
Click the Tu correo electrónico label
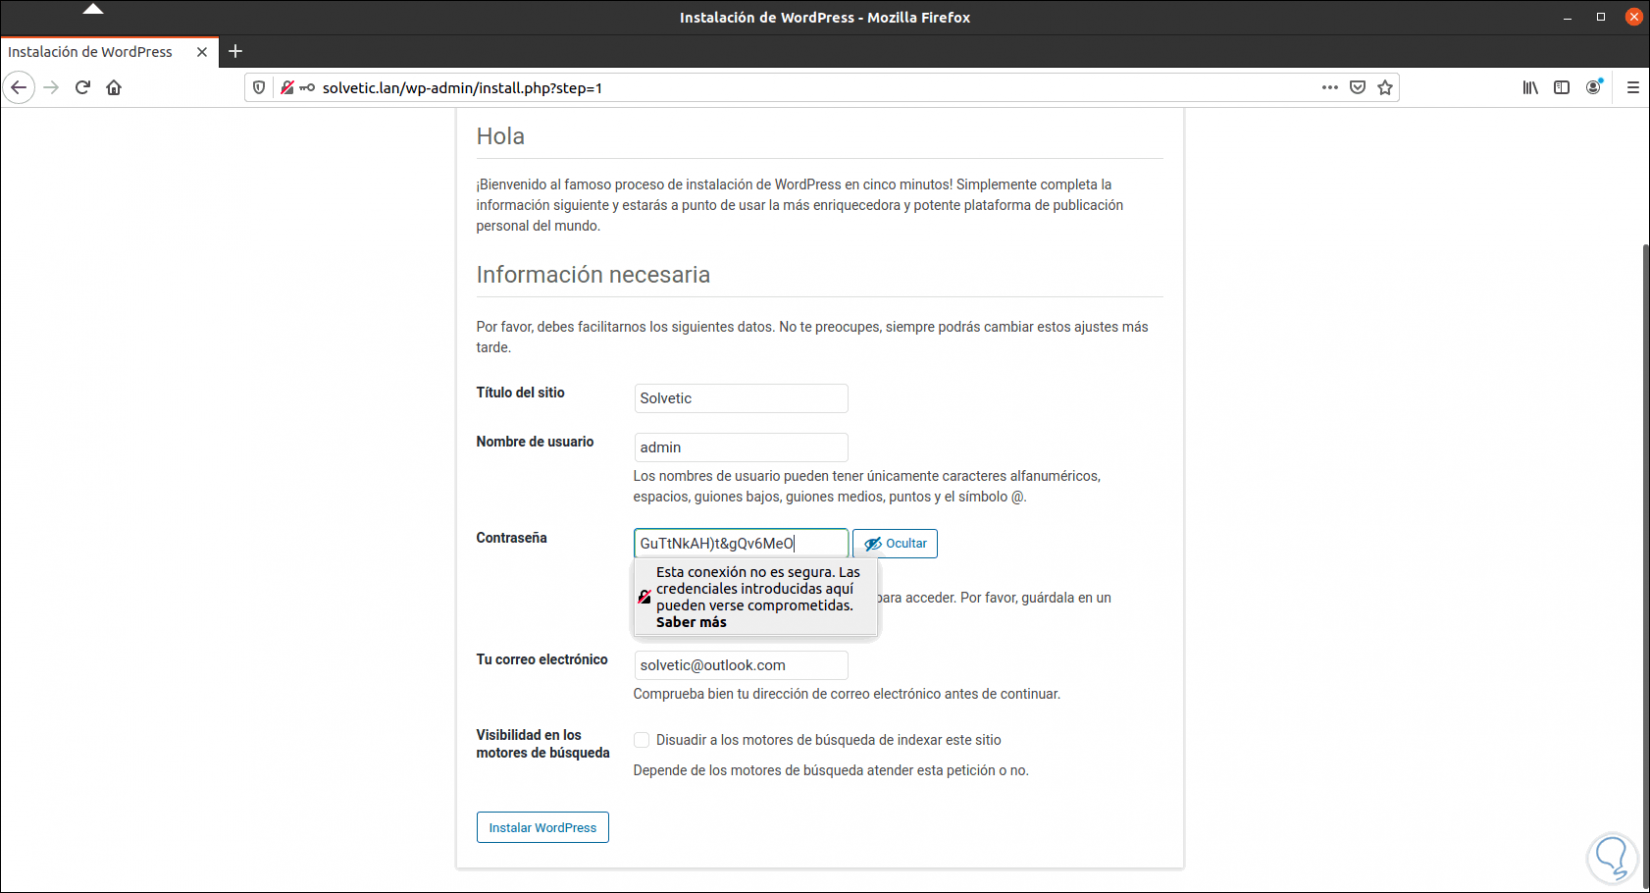tap(542, 660)
